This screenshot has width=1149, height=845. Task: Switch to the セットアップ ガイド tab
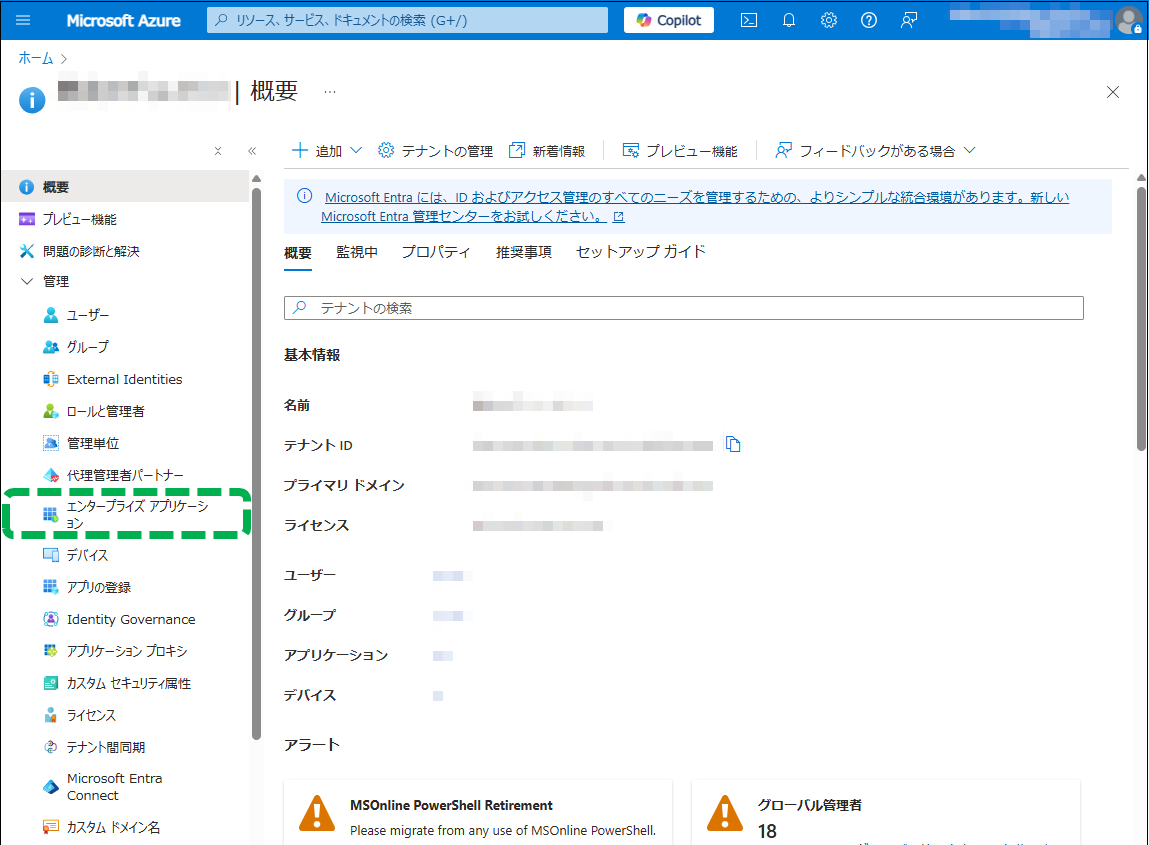[x=640, y=252]
